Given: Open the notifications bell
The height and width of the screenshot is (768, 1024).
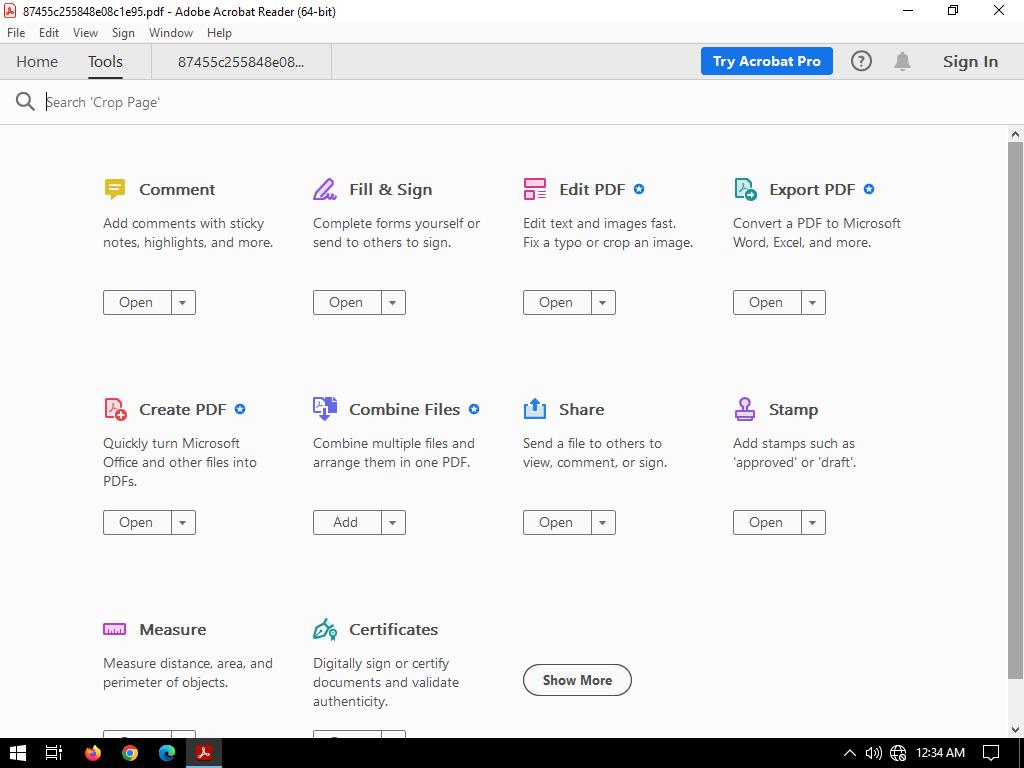Looking at the screenshot, I should click(x=902, y=61).
